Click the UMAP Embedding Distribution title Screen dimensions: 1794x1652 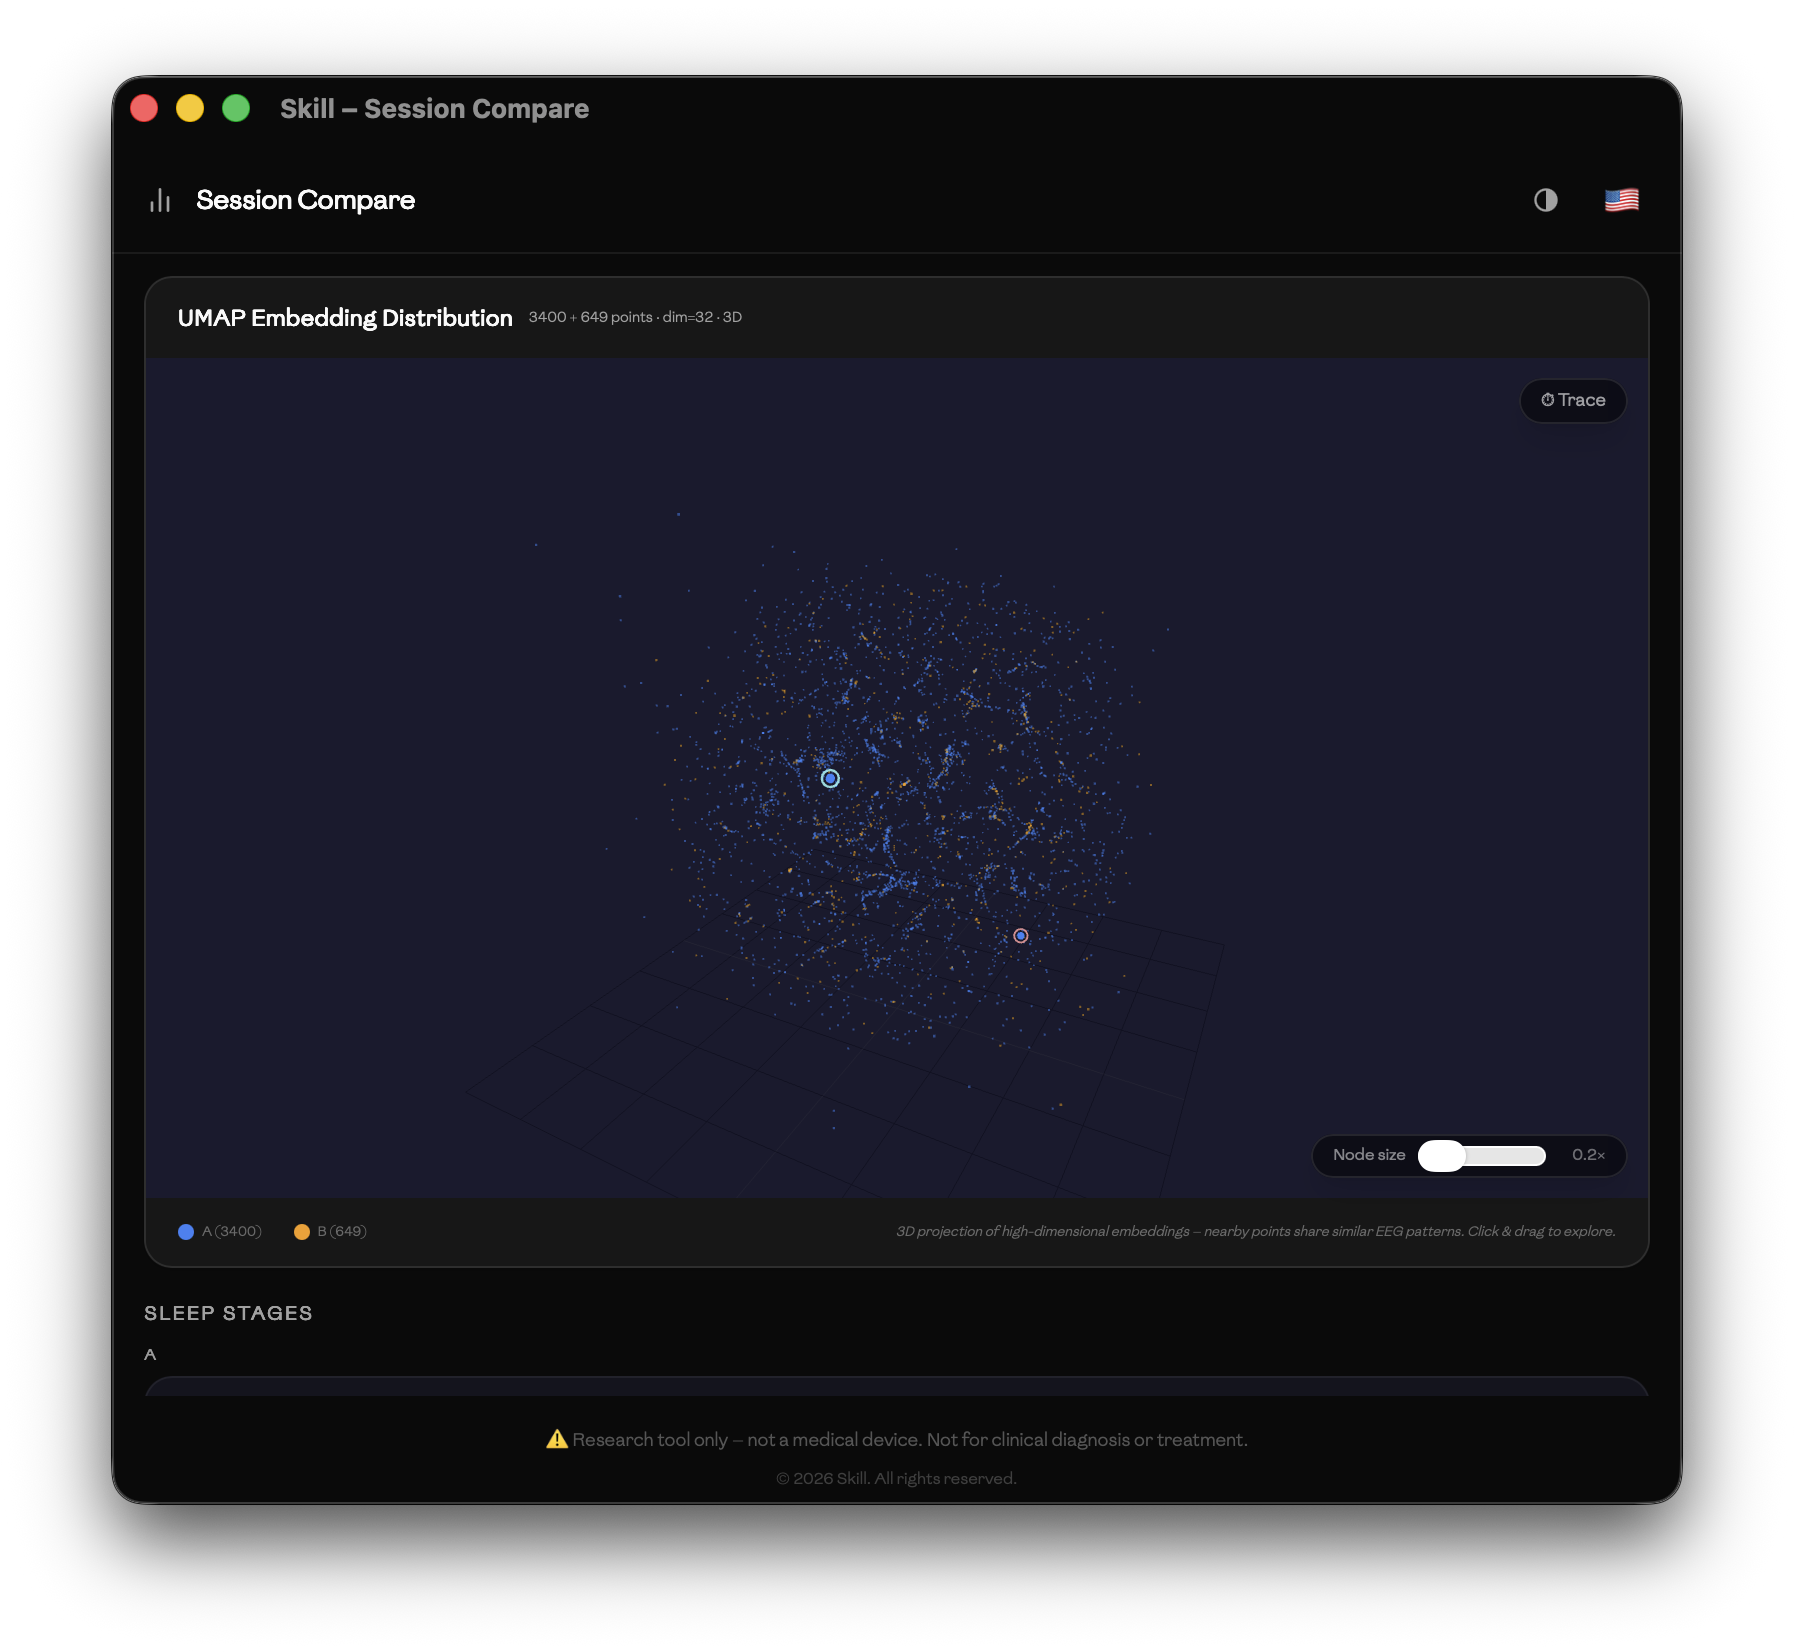click(x=345, y=318)
